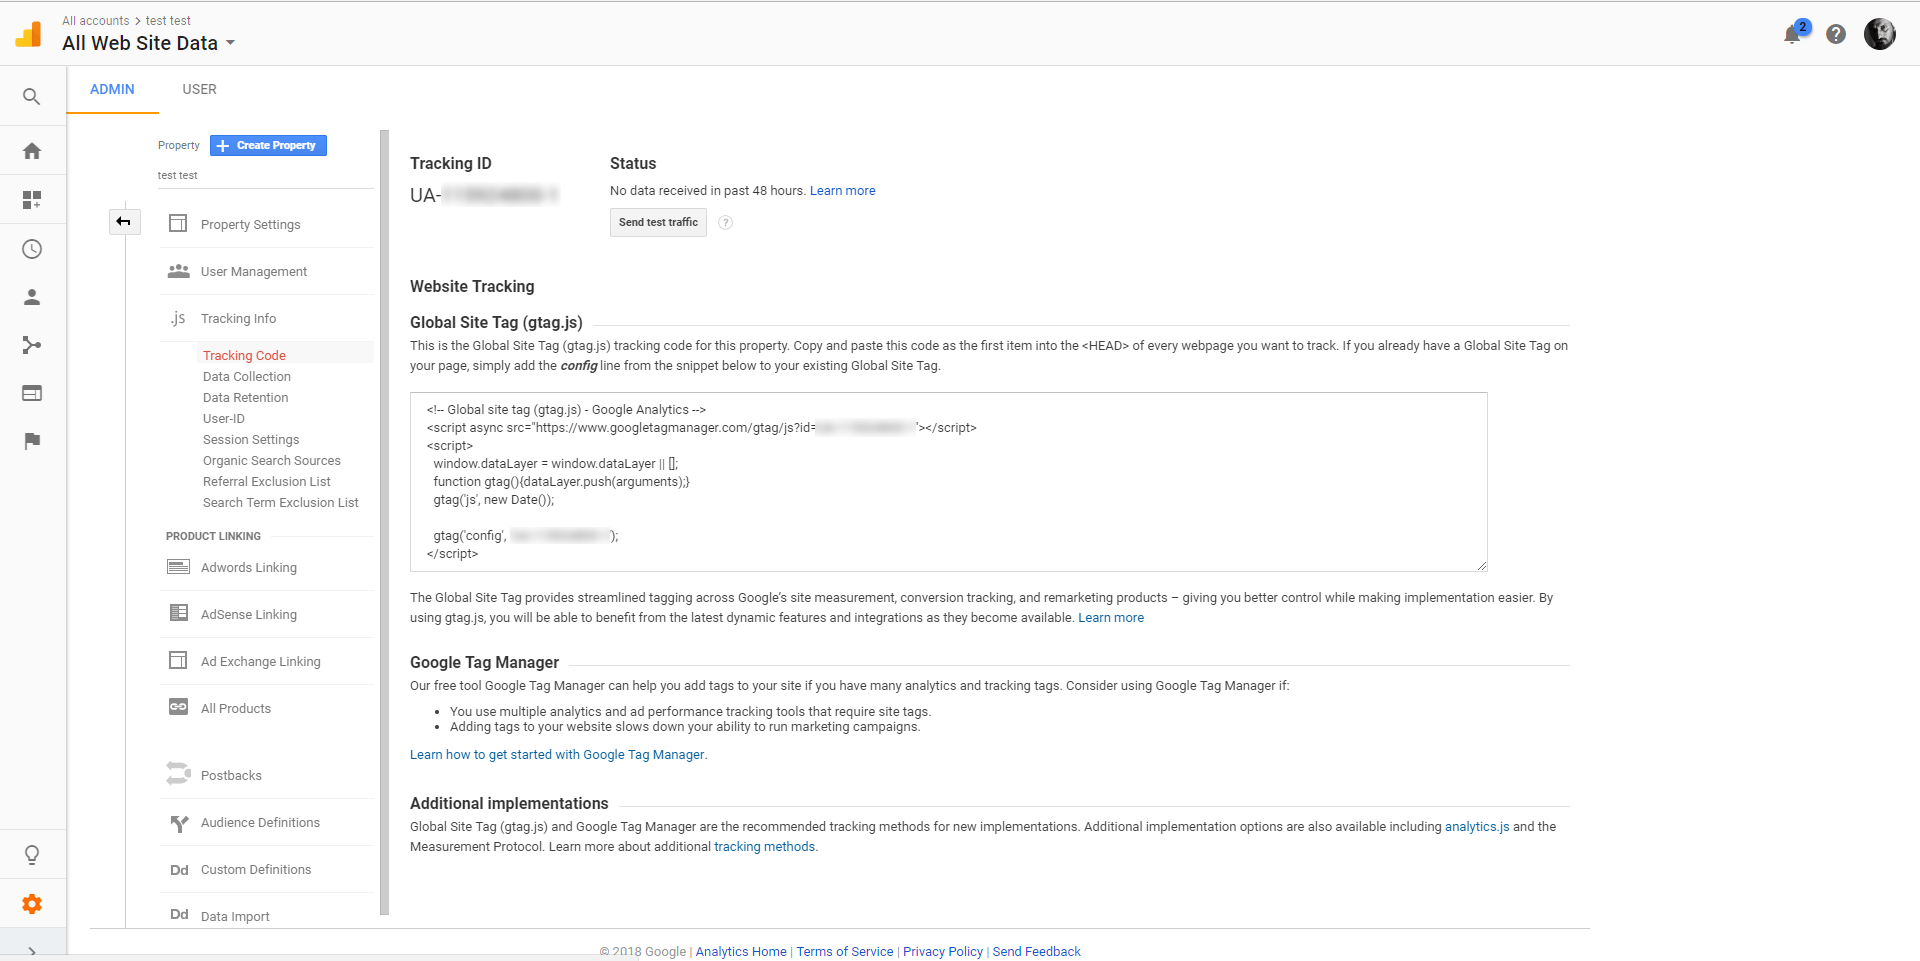This screenshot has height=961, width=1920.
Task: Open Analytics Home in the footer
Action: [x=741, y=951]
